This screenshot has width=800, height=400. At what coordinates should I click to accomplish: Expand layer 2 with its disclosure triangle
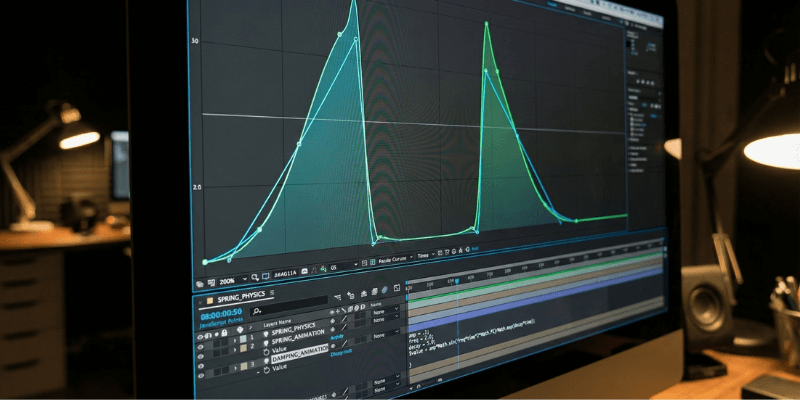pos(235,349)
